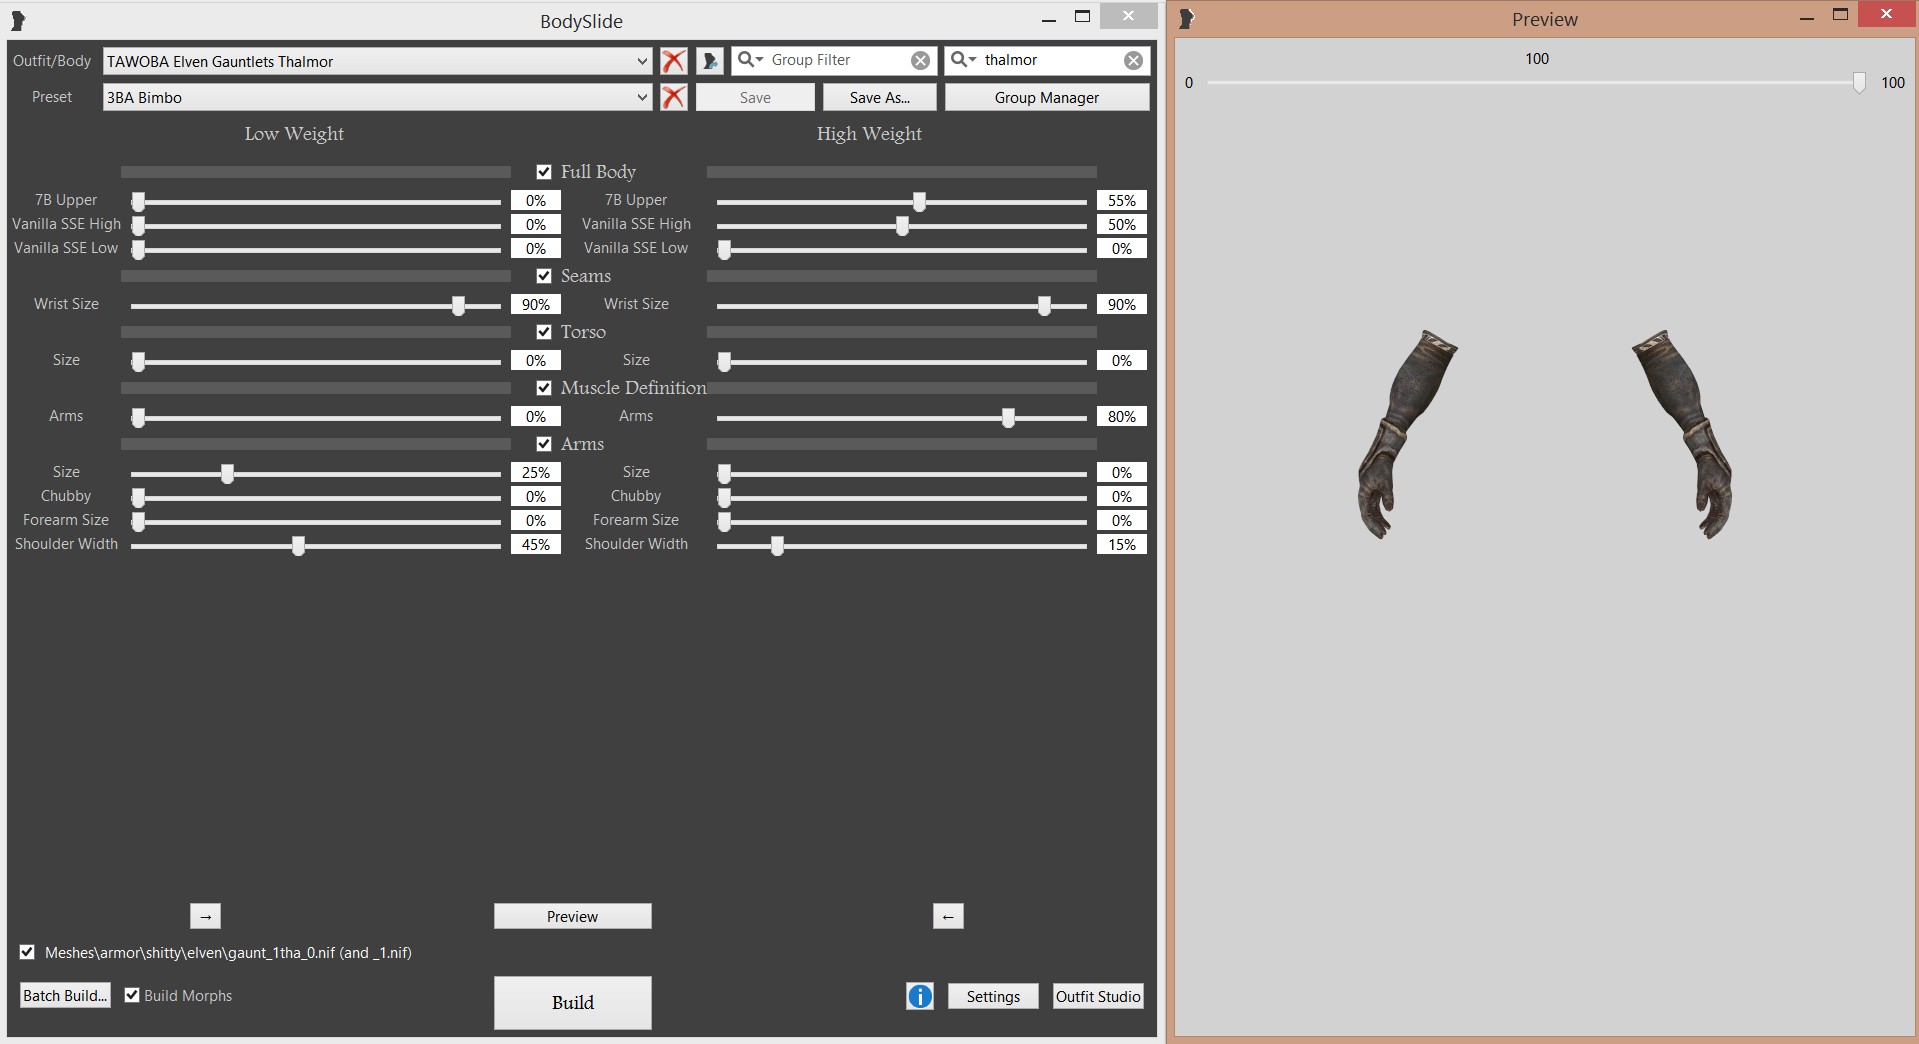Toggle the Arms category checkbox
This screenshot has height=1044, width=1919.
click(544, 444)
